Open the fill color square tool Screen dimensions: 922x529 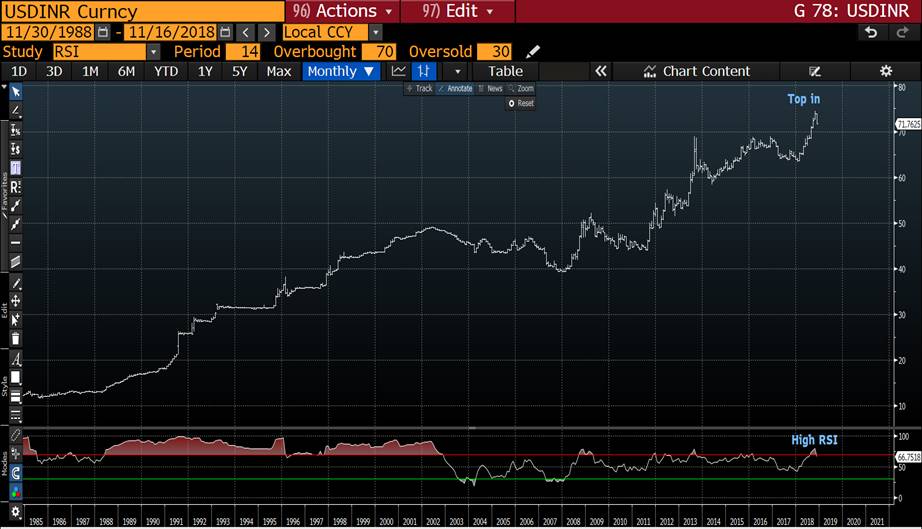(x=16, y=377)
